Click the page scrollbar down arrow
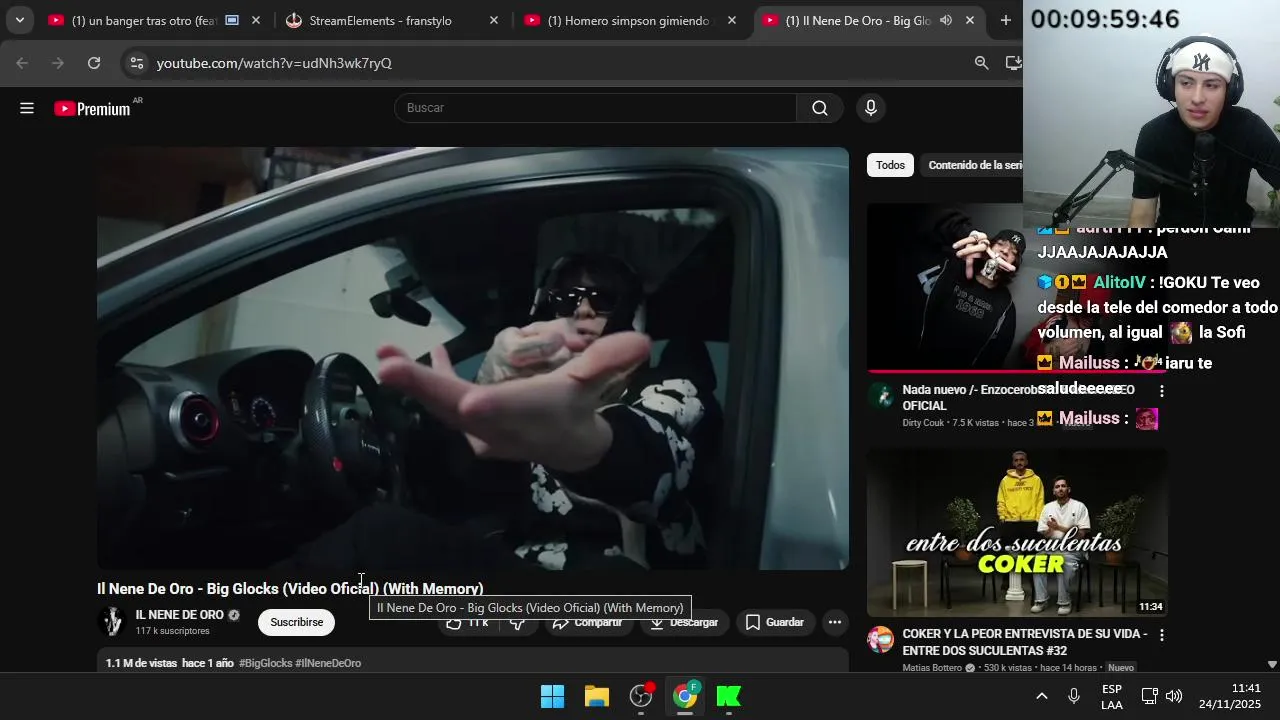Viewport: 1280px width, 720px height. (1272, 664)
